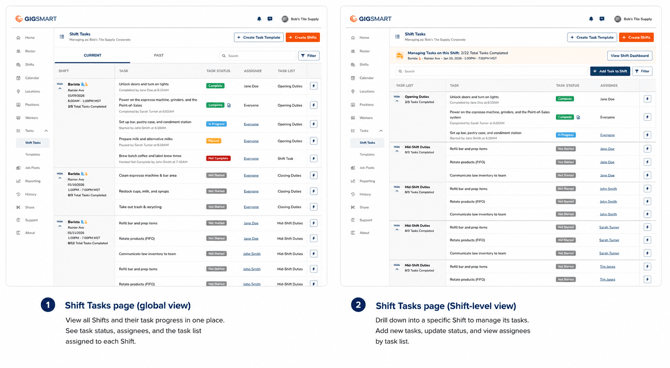Screen dimensions: 670x368
Task: Click the notification bell in the shift-level view
Action: 591,19
